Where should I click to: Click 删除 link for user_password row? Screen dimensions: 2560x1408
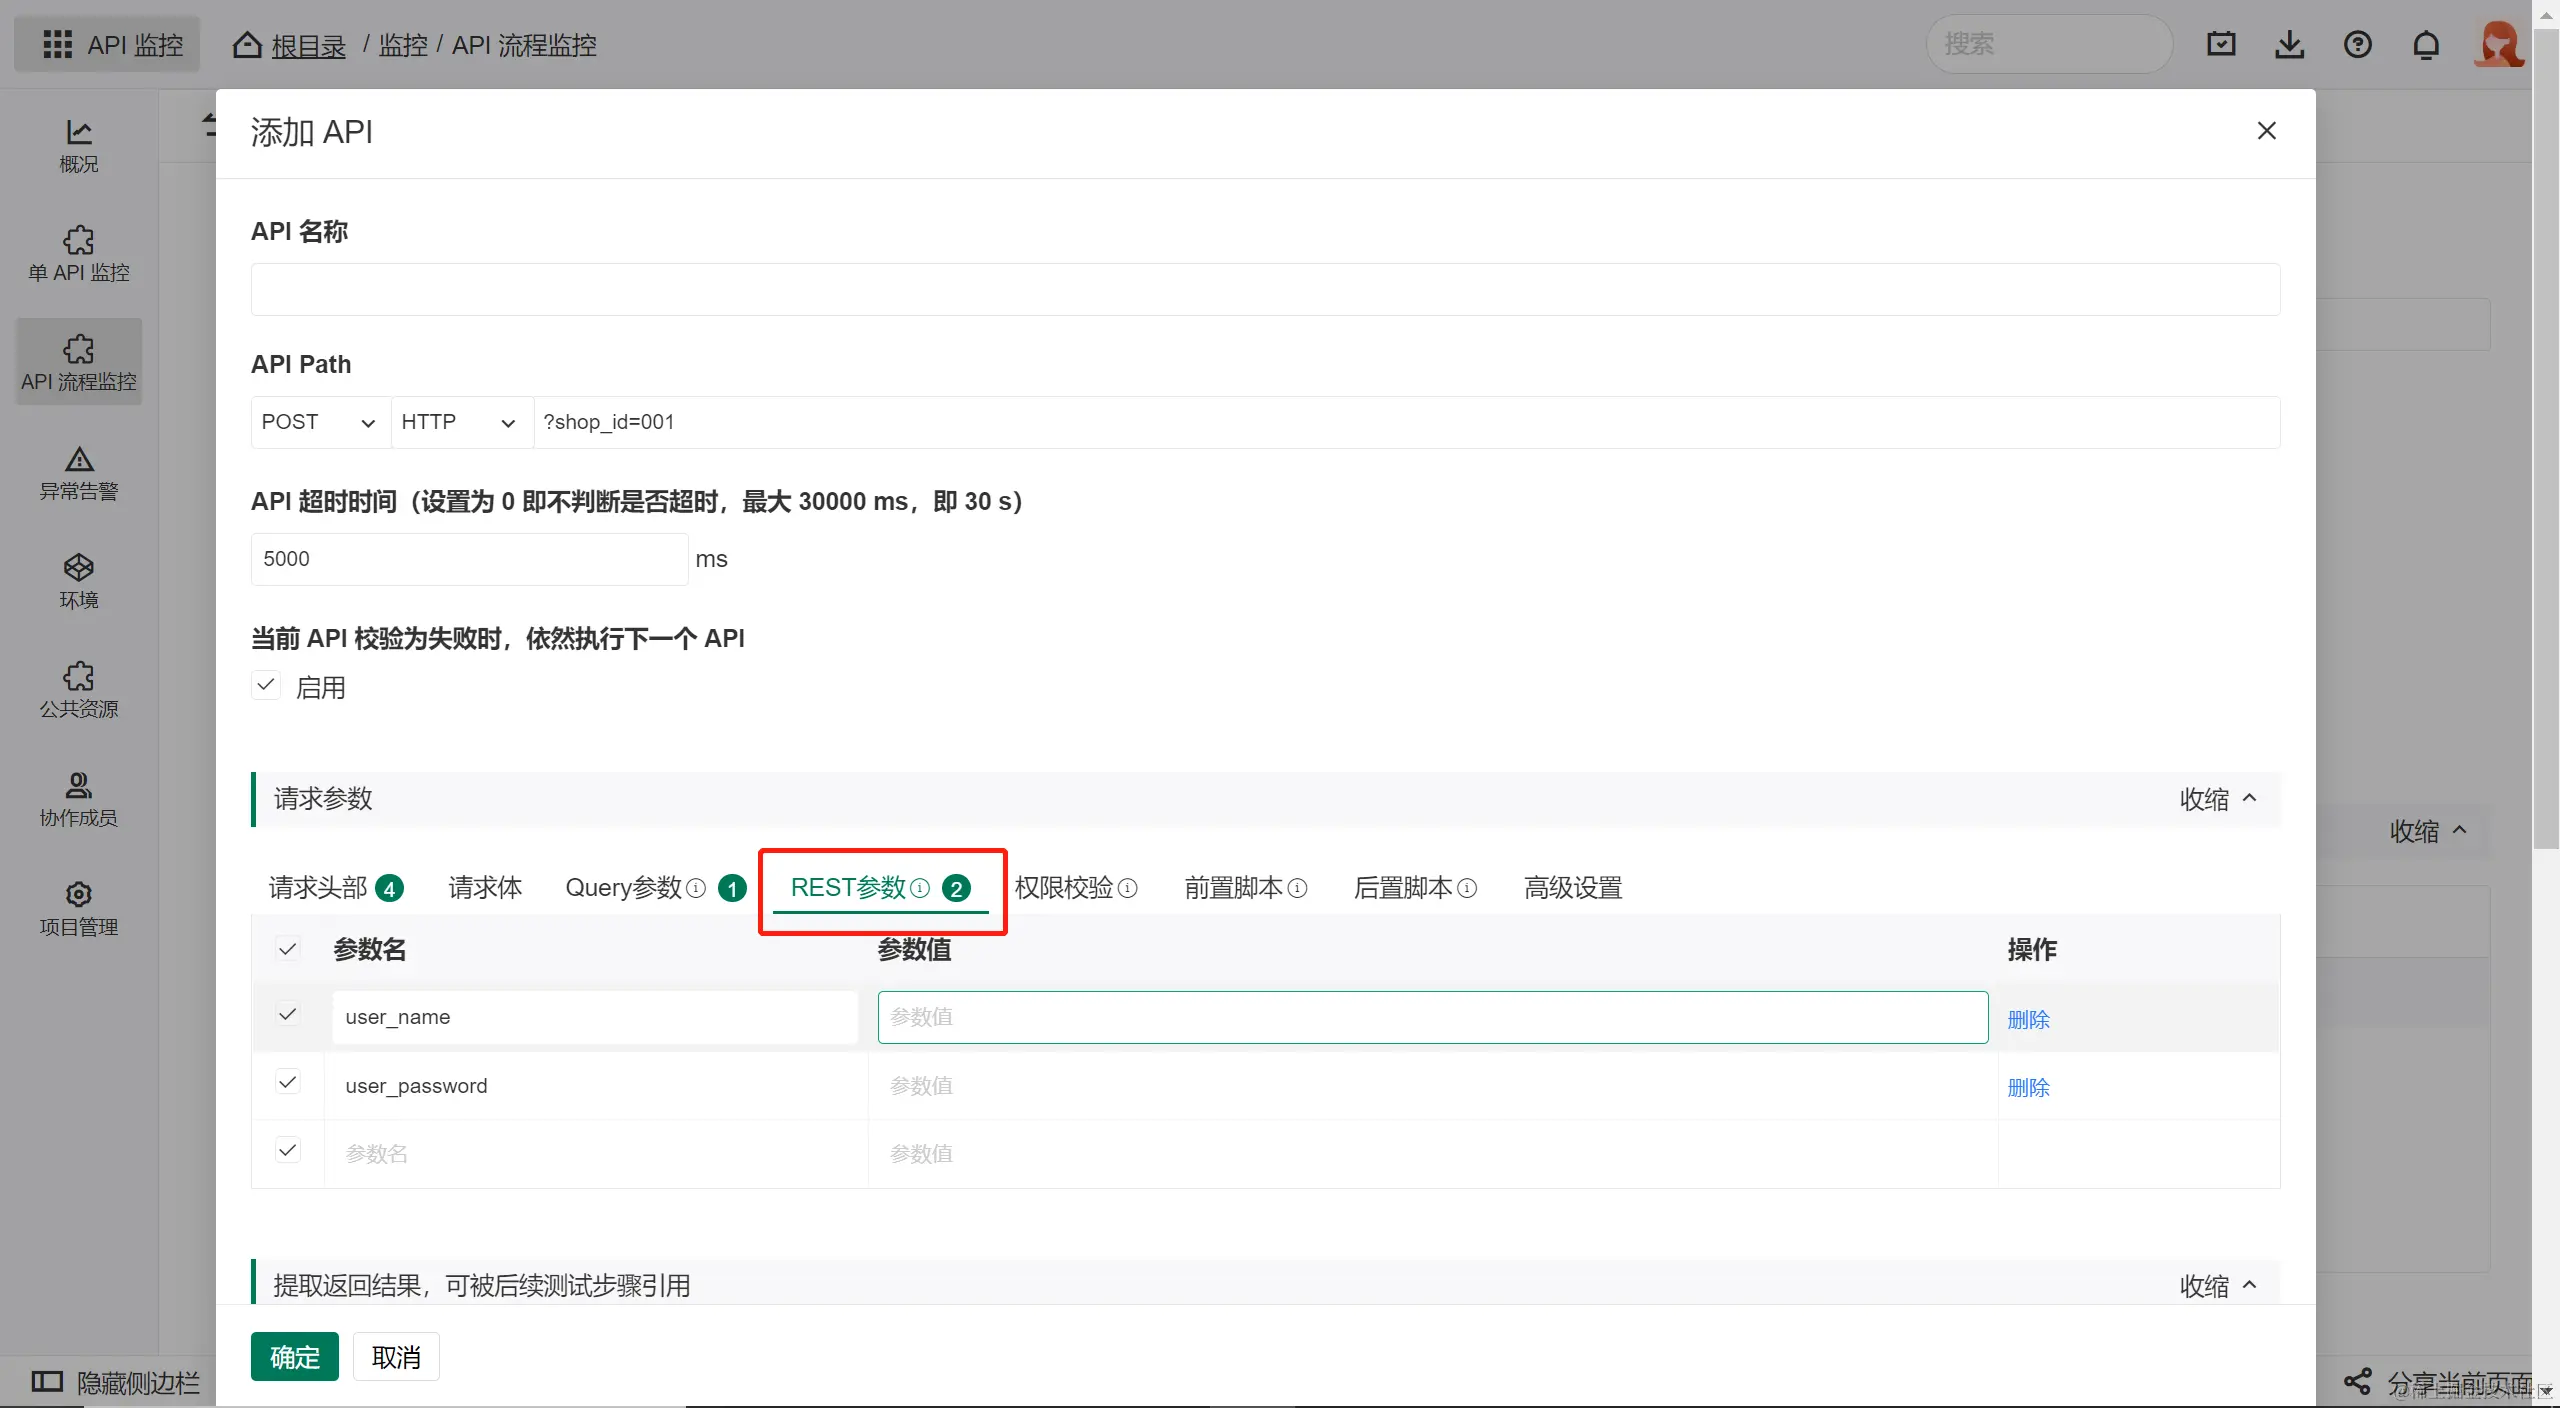pyautogui.click(x=2028, y=1087)
